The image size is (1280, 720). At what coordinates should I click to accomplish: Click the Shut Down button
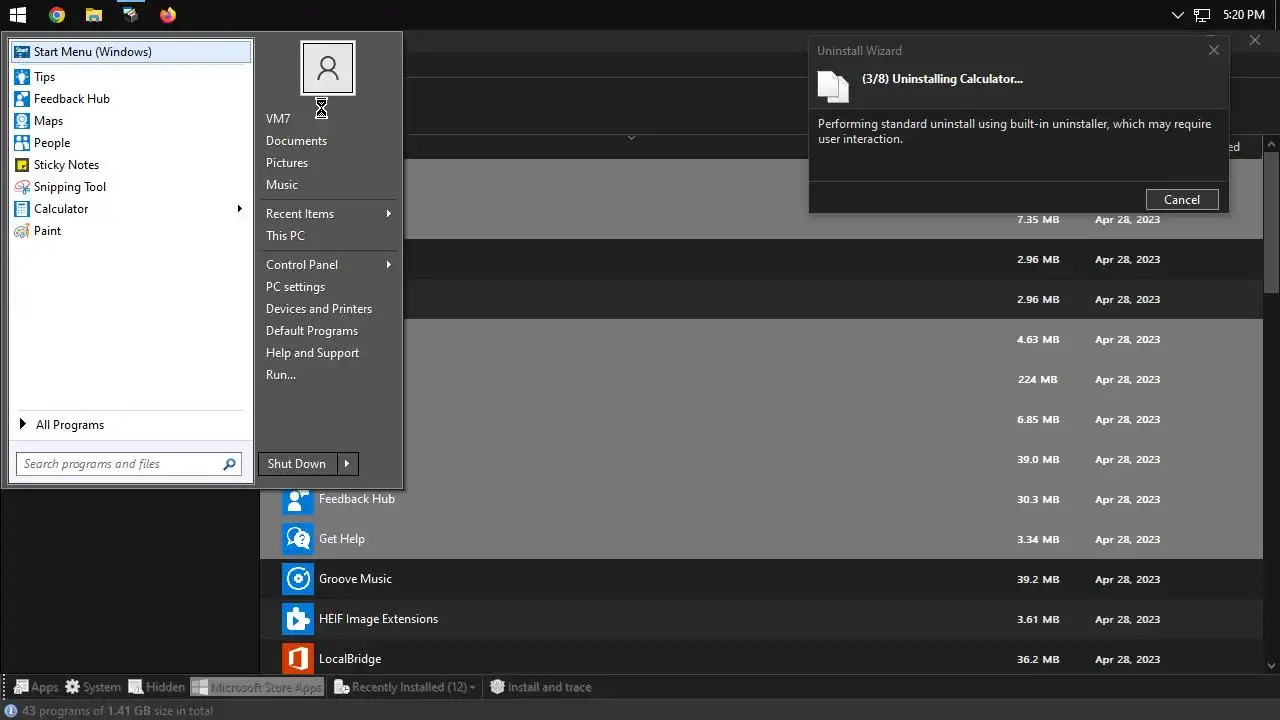[x=297, y=464]
